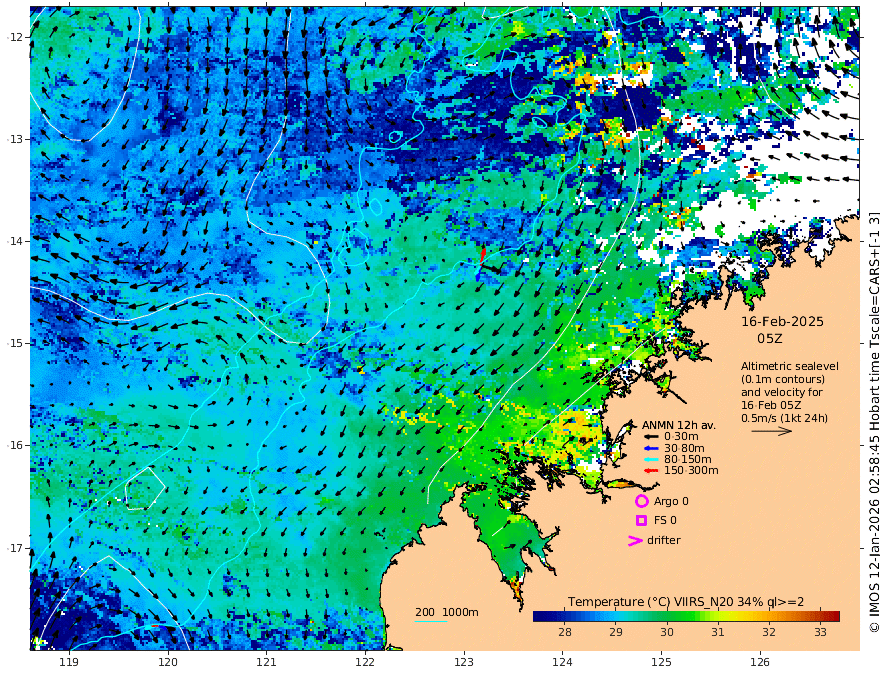Image resolution: width=880 pixels, height=680 pixels.
Task: Click the 0.5m/s velocity scale arrow
Action: click(x=772, y=431)
